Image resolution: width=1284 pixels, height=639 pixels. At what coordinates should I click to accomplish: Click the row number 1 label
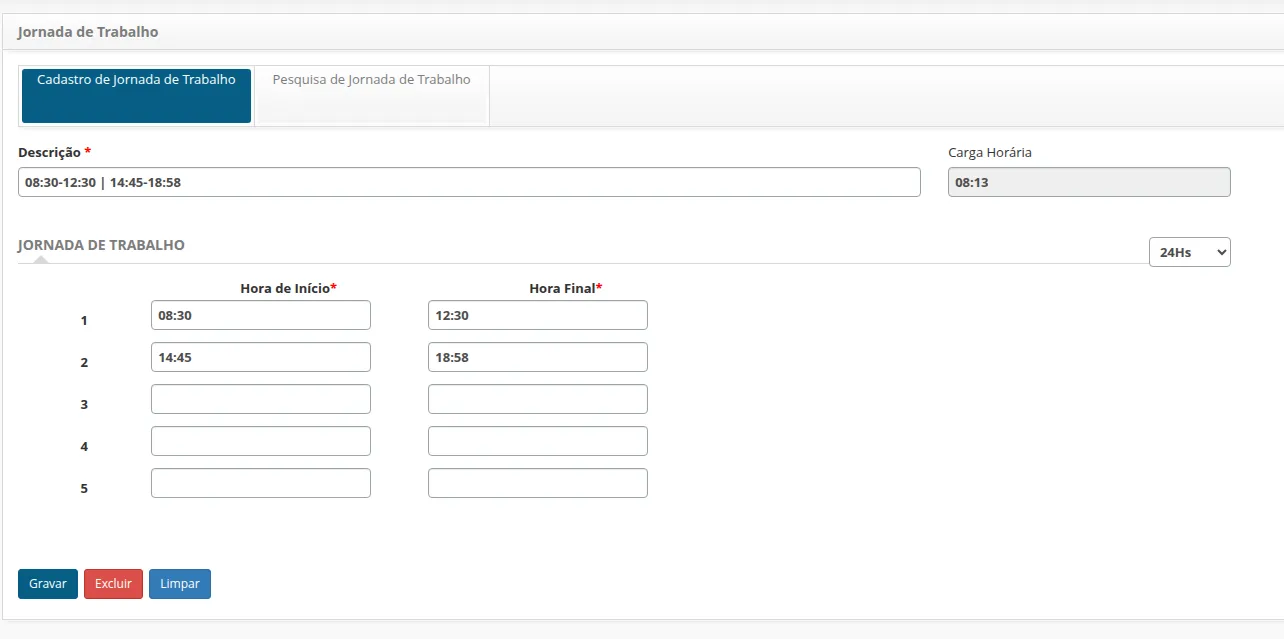click(84, 321)
